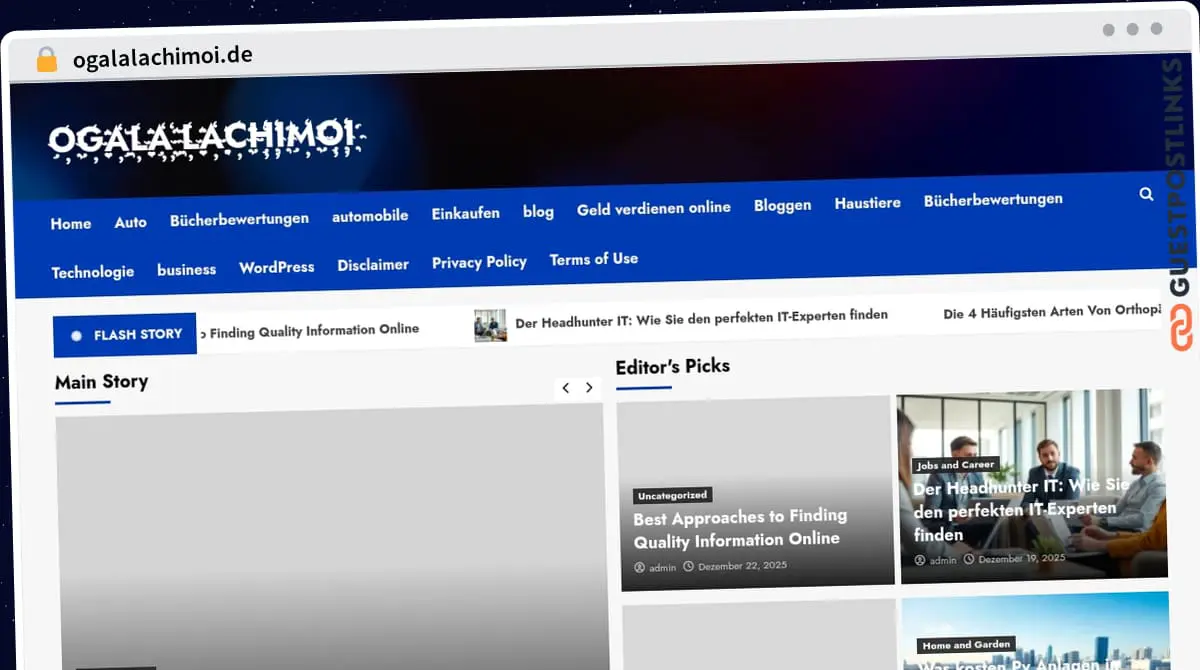Click the Headhunter IT ticker thumbnail
This screenshot has width=1200, height=670.
coord(490,325)
